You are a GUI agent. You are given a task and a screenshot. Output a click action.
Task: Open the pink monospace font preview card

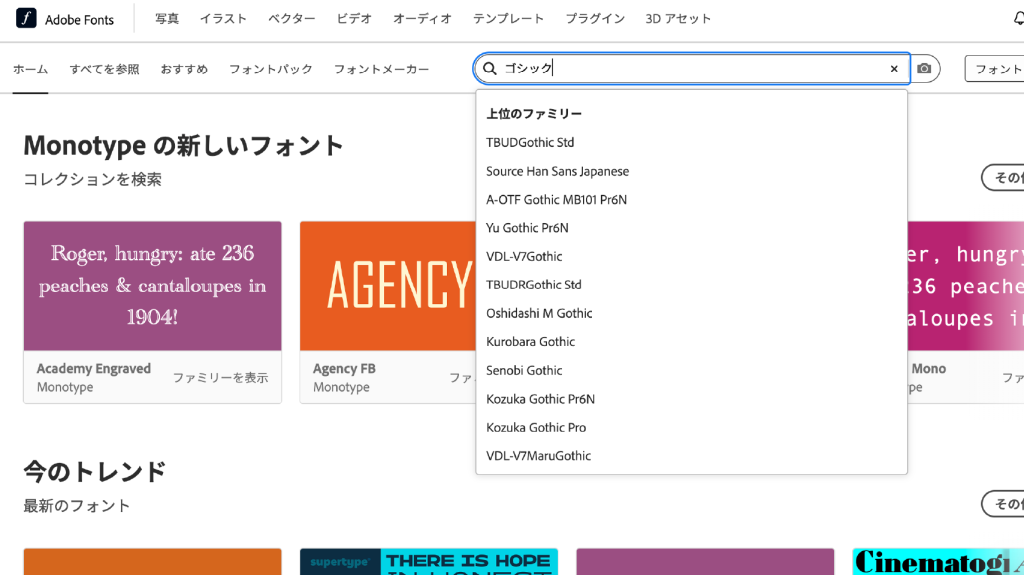(966, 286)
